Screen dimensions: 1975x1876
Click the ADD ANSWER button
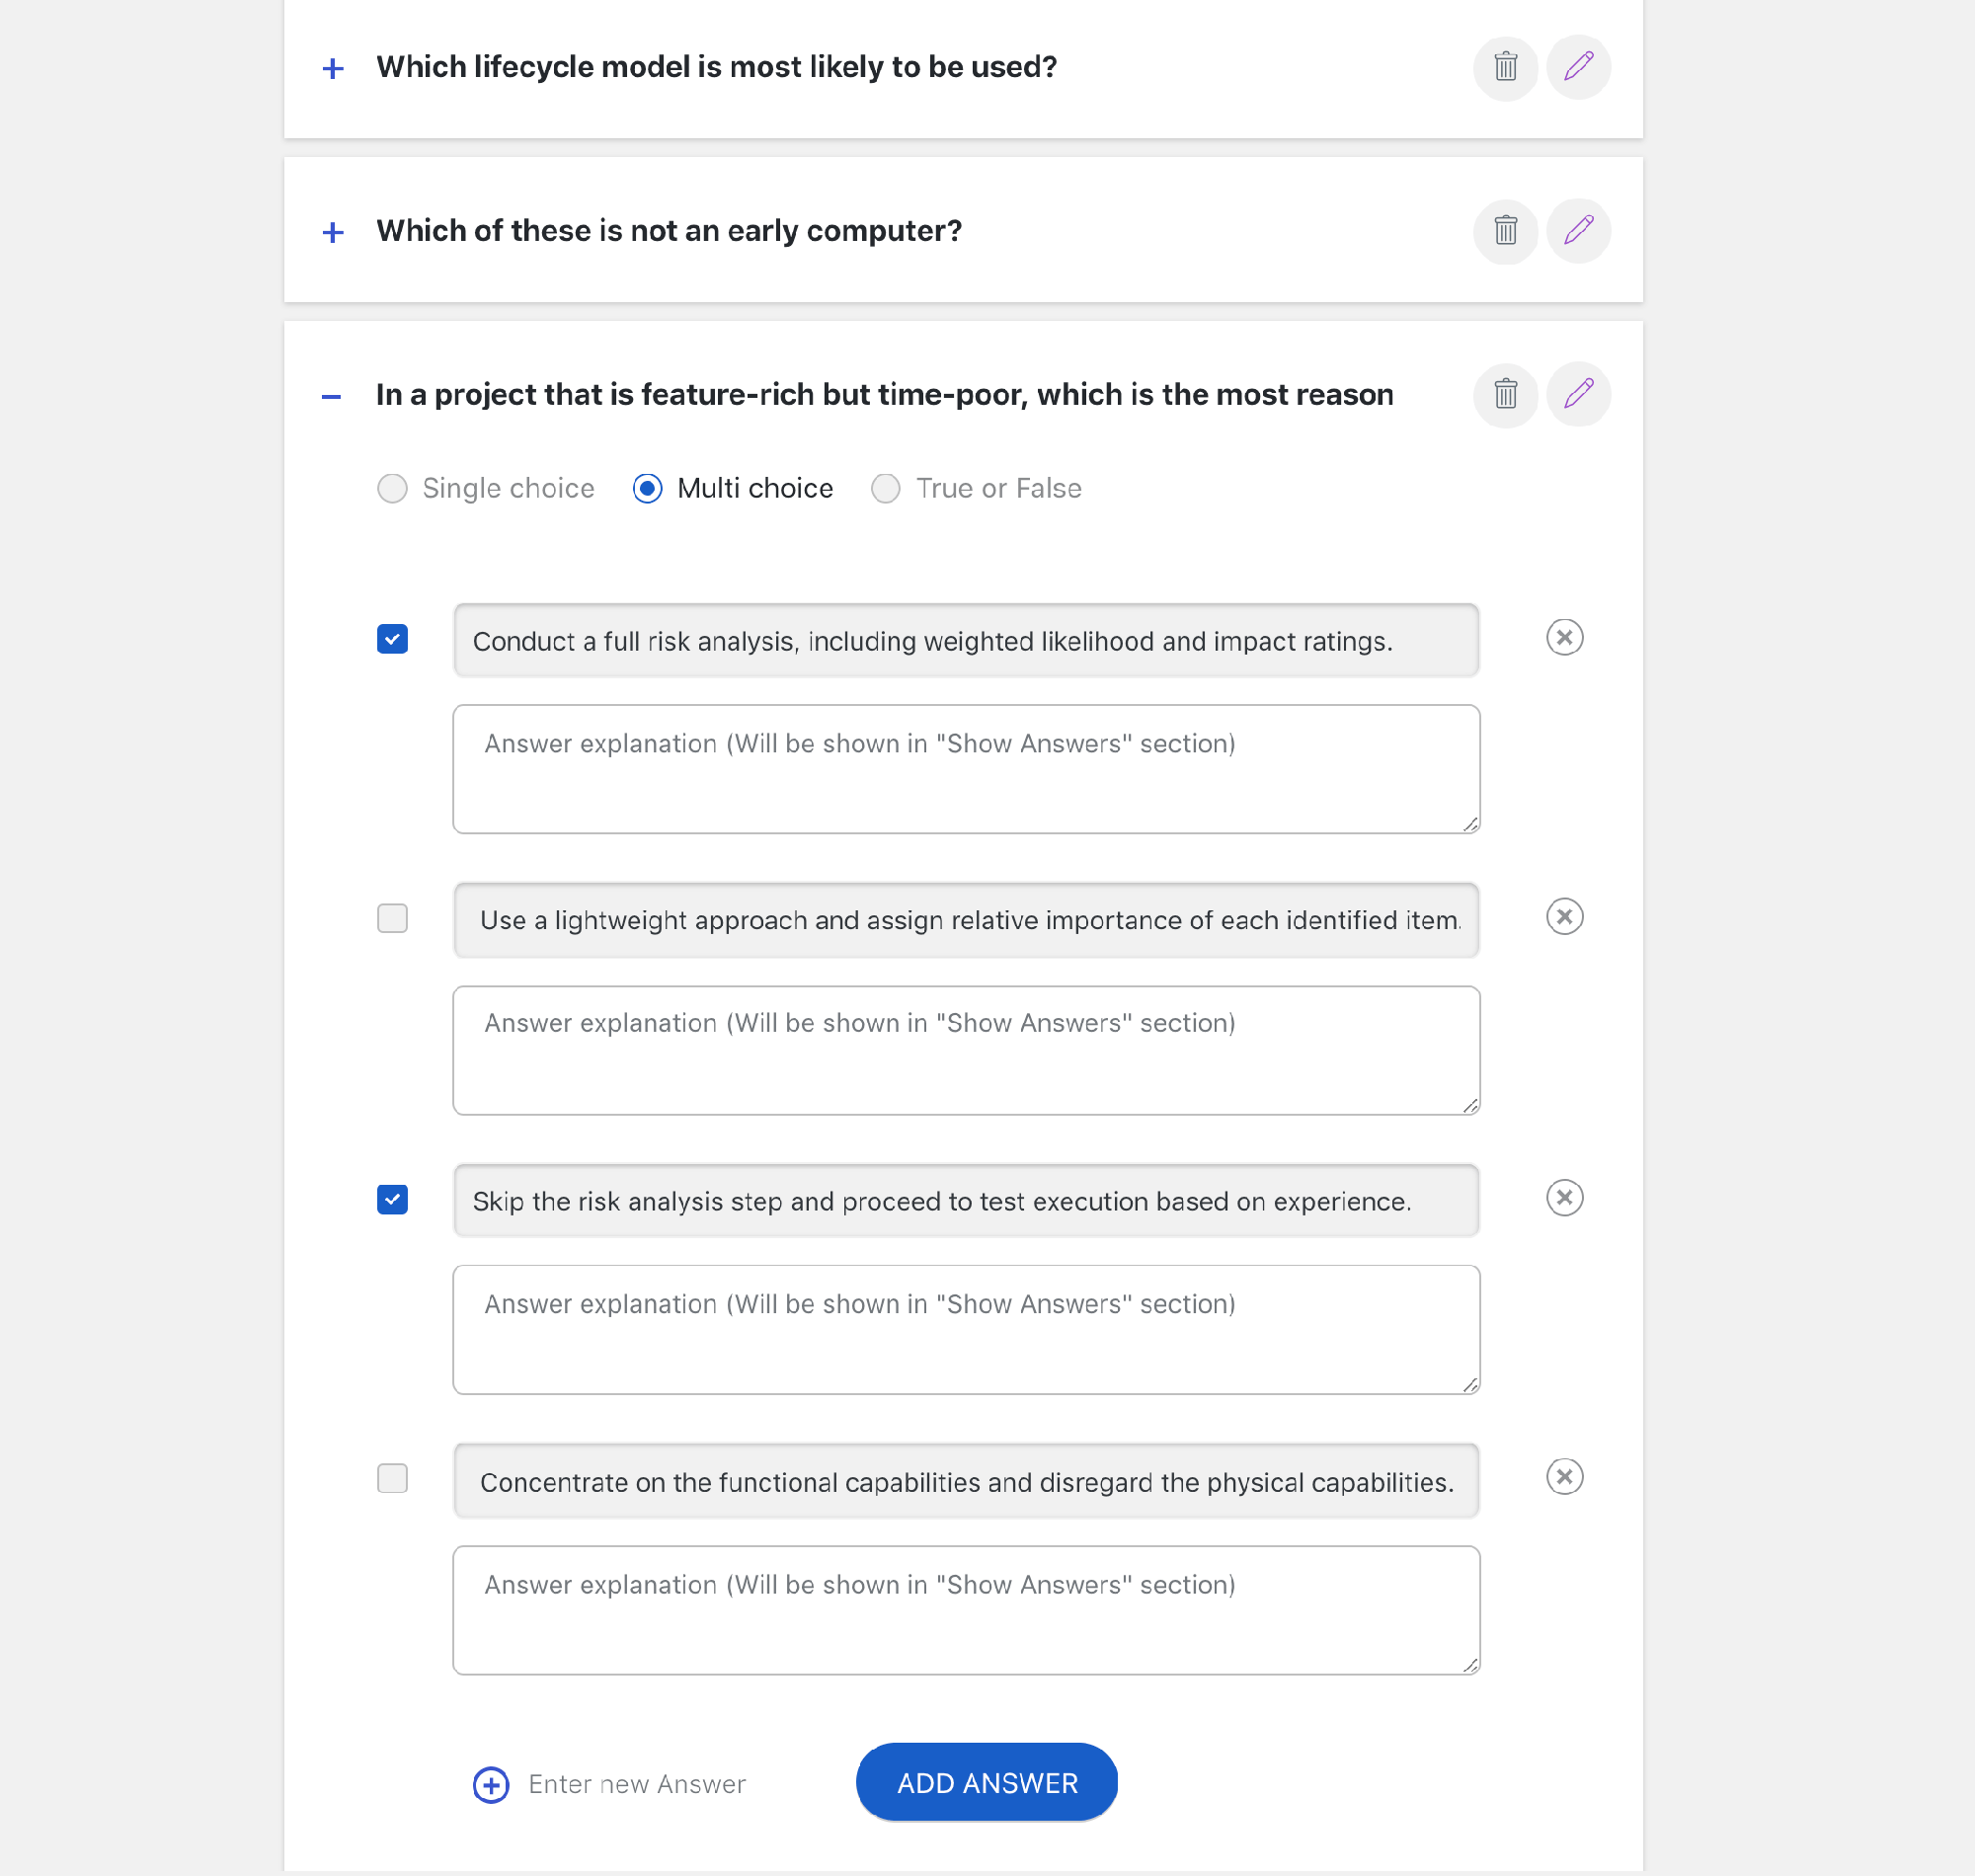[x=986, y=1783]
